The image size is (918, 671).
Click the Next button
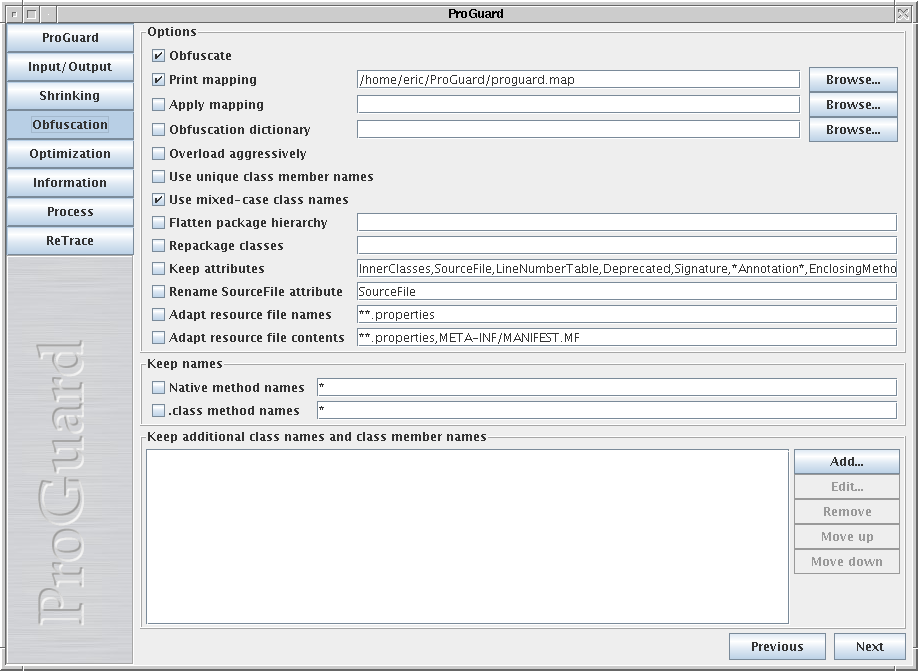coord(869,647)
